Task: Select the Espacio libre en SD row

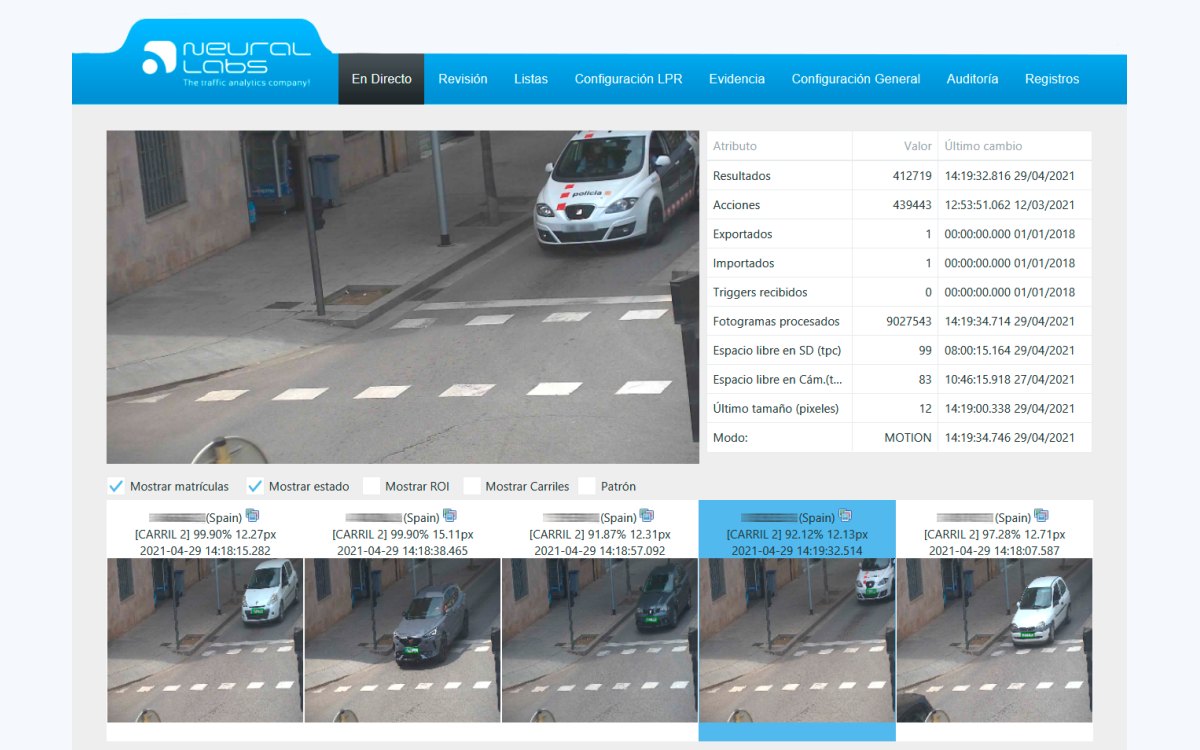Action: (x=899, y=351)
